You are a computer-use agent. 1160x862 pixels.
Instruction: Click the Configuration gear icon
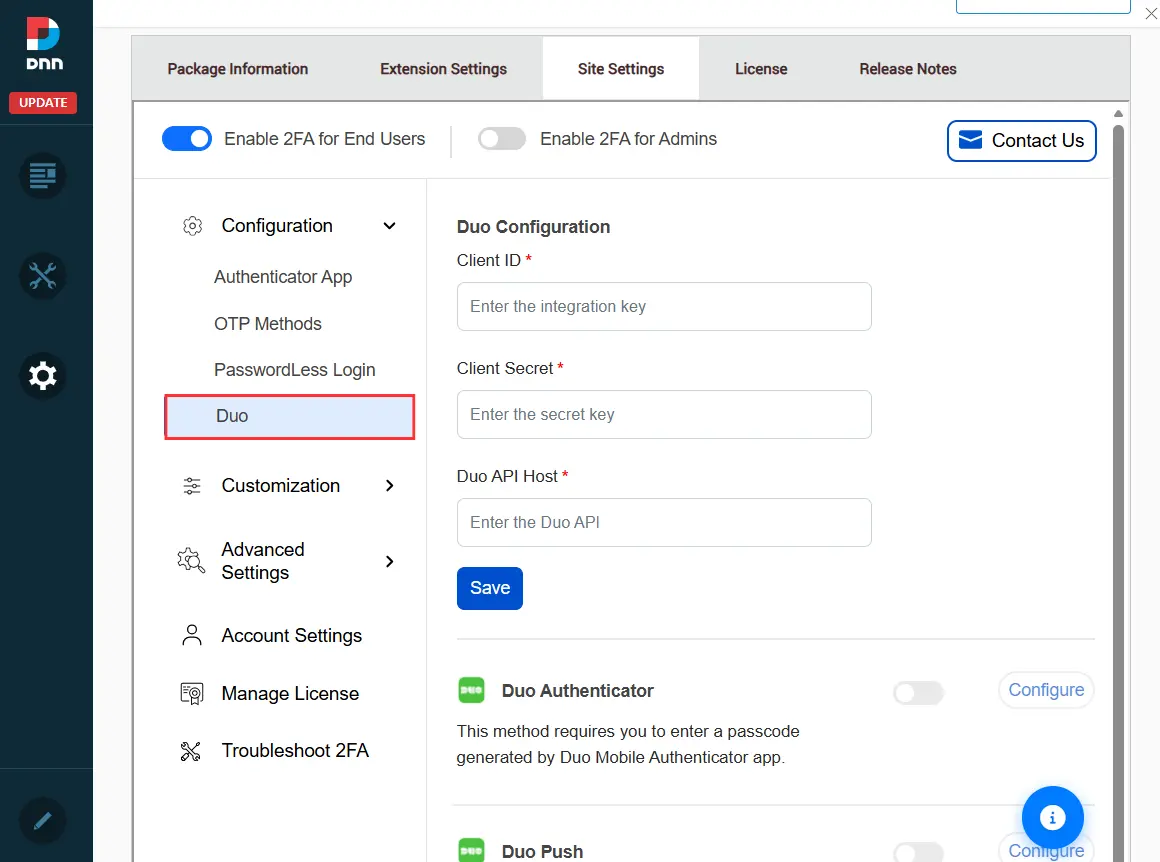[x=192, y=226]
